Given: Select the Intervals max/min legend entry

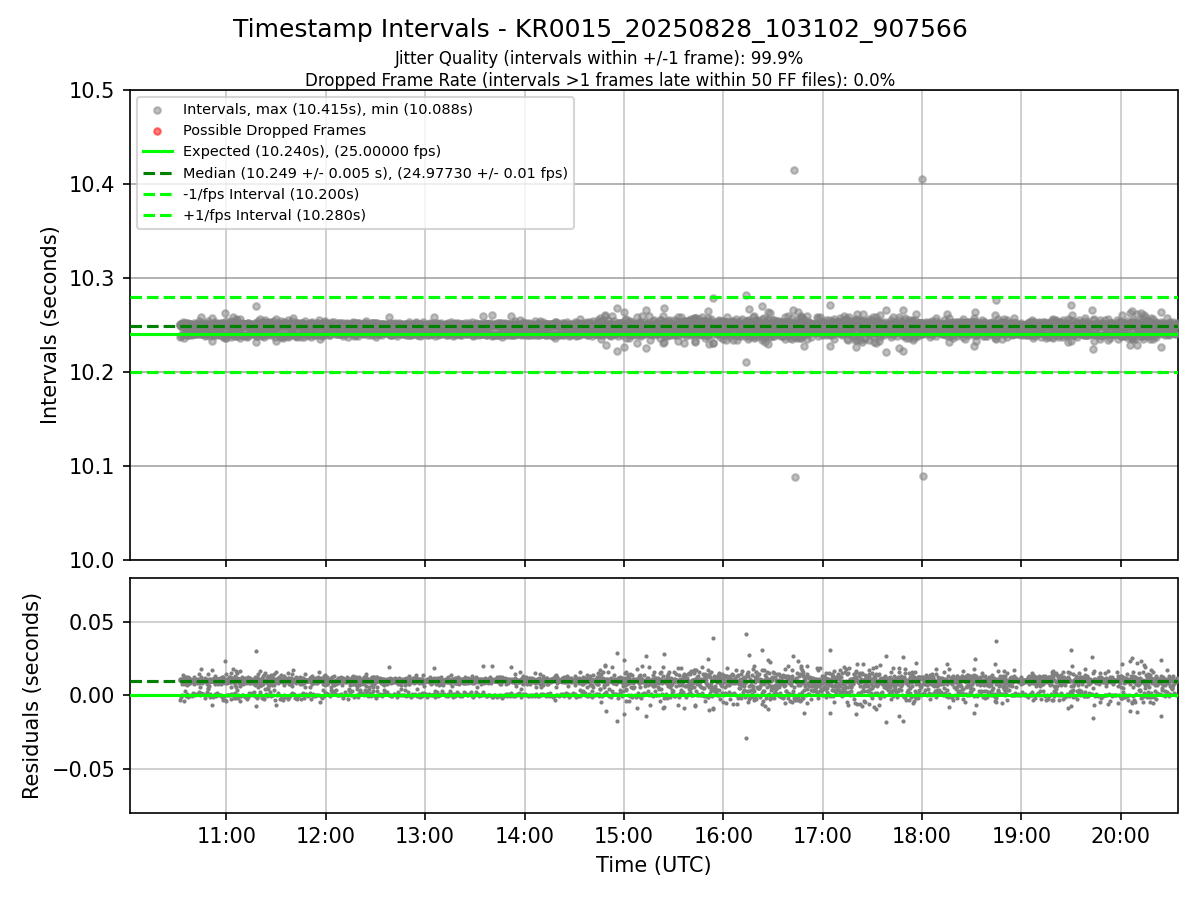Looking at the screenshot, I should [328, 109].
